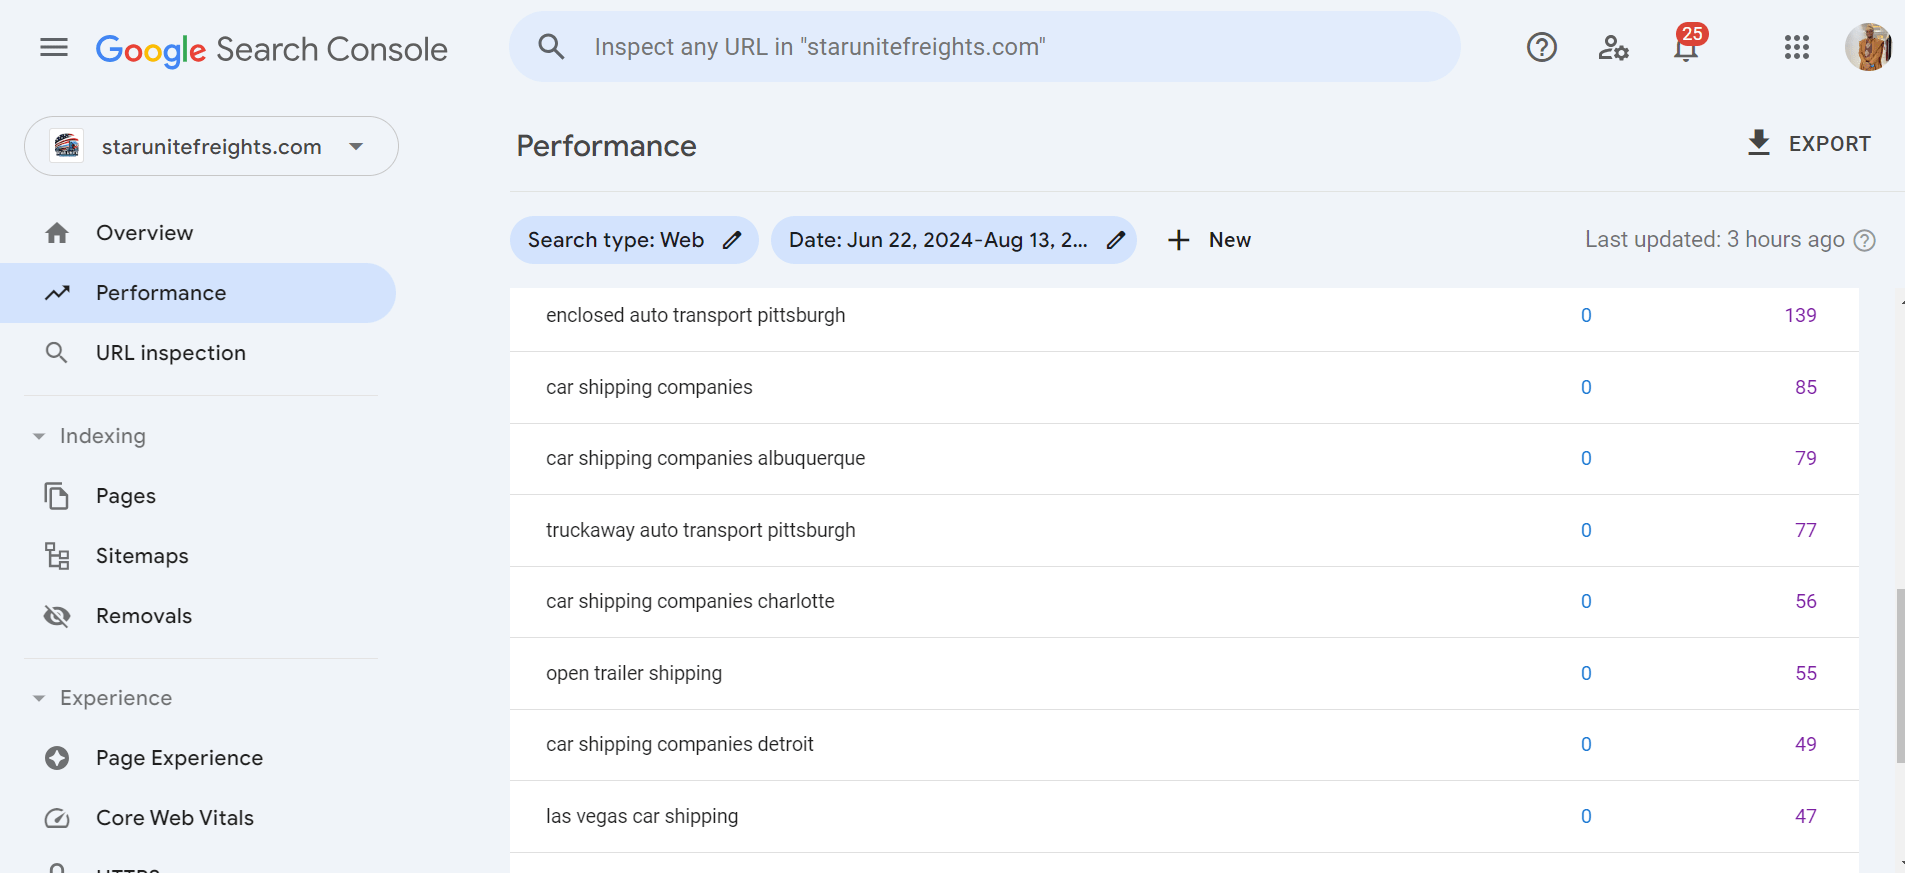
Task: Click the URL inspection magnifier icon
Action: [57, 353]
